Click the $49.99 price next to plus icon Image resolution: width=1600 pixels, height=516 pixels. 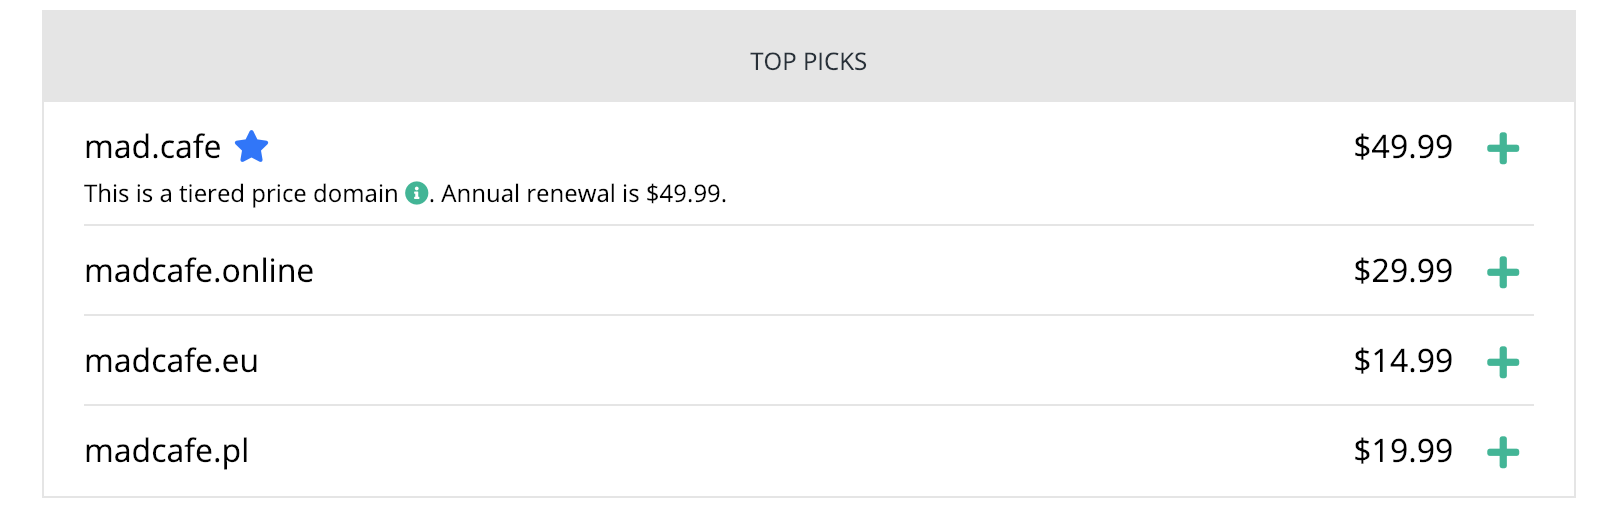(1403, 147)
